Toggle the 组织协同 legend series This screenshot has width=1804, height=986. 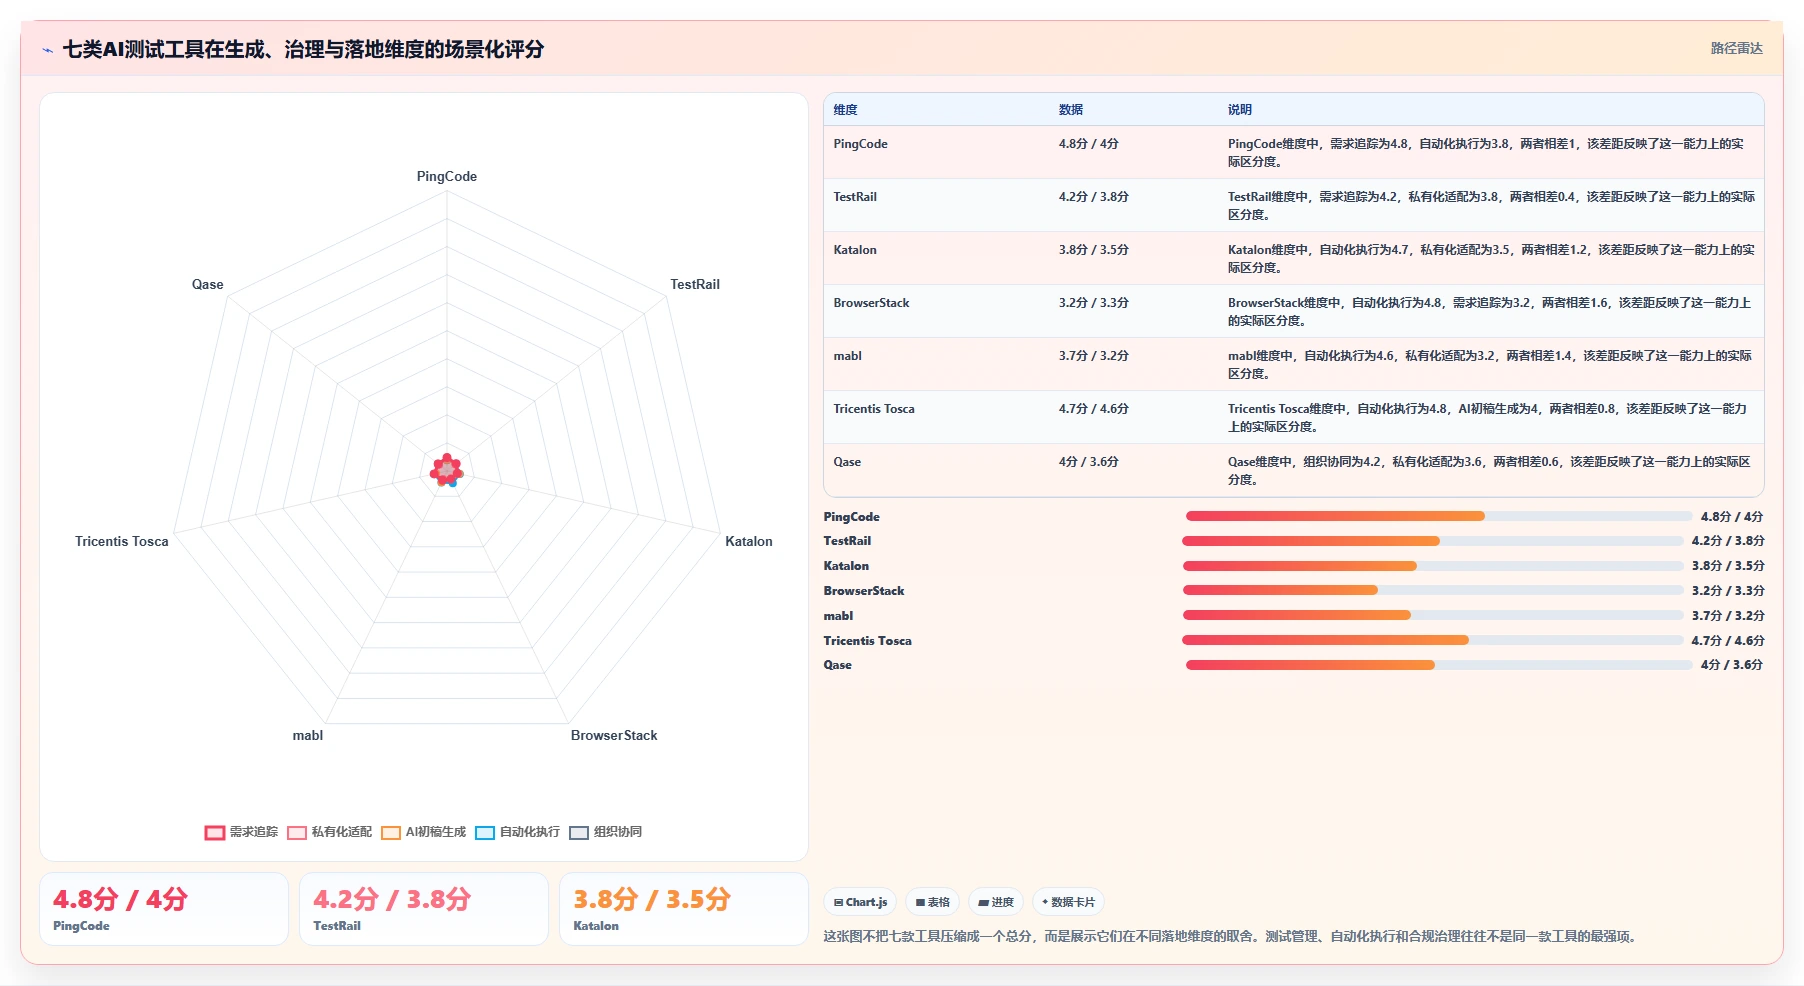[605, 832]
